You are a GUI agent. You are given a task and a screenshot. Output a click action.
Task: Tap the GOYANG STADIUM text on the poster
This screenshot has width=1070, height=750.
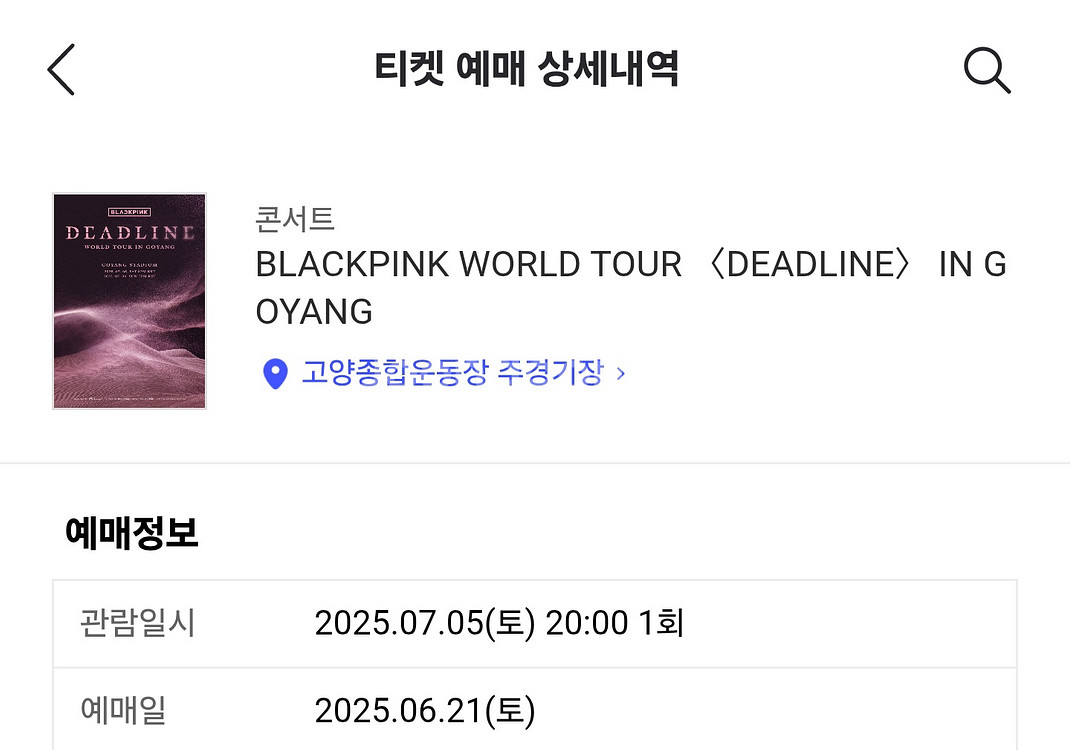[130, 265]
